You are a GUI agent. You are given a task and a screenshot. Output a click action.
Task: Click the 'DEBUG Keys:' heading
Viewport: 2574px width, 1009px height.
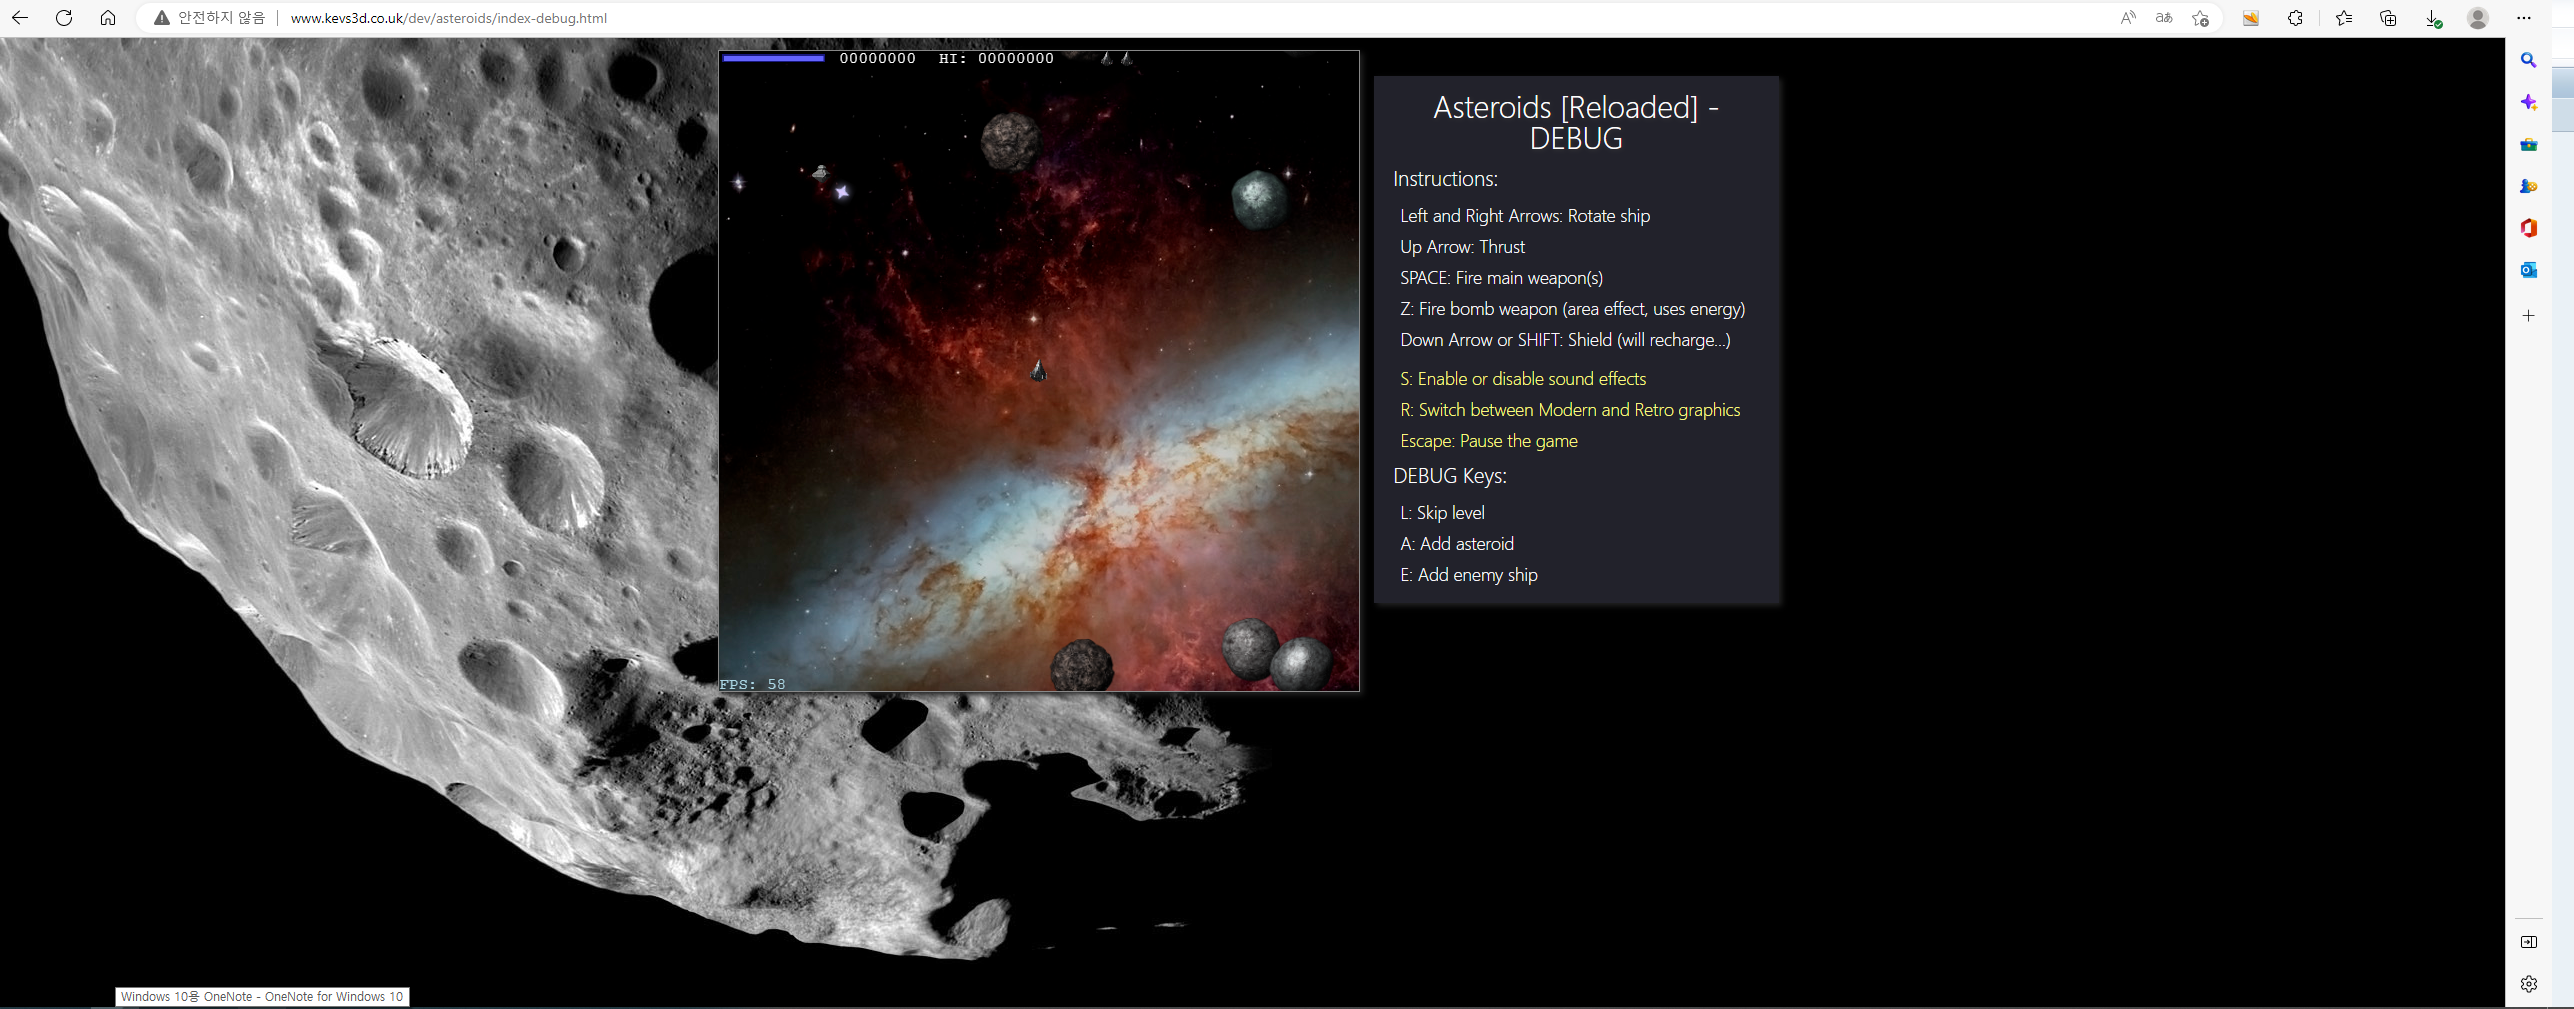(1449, 476)
